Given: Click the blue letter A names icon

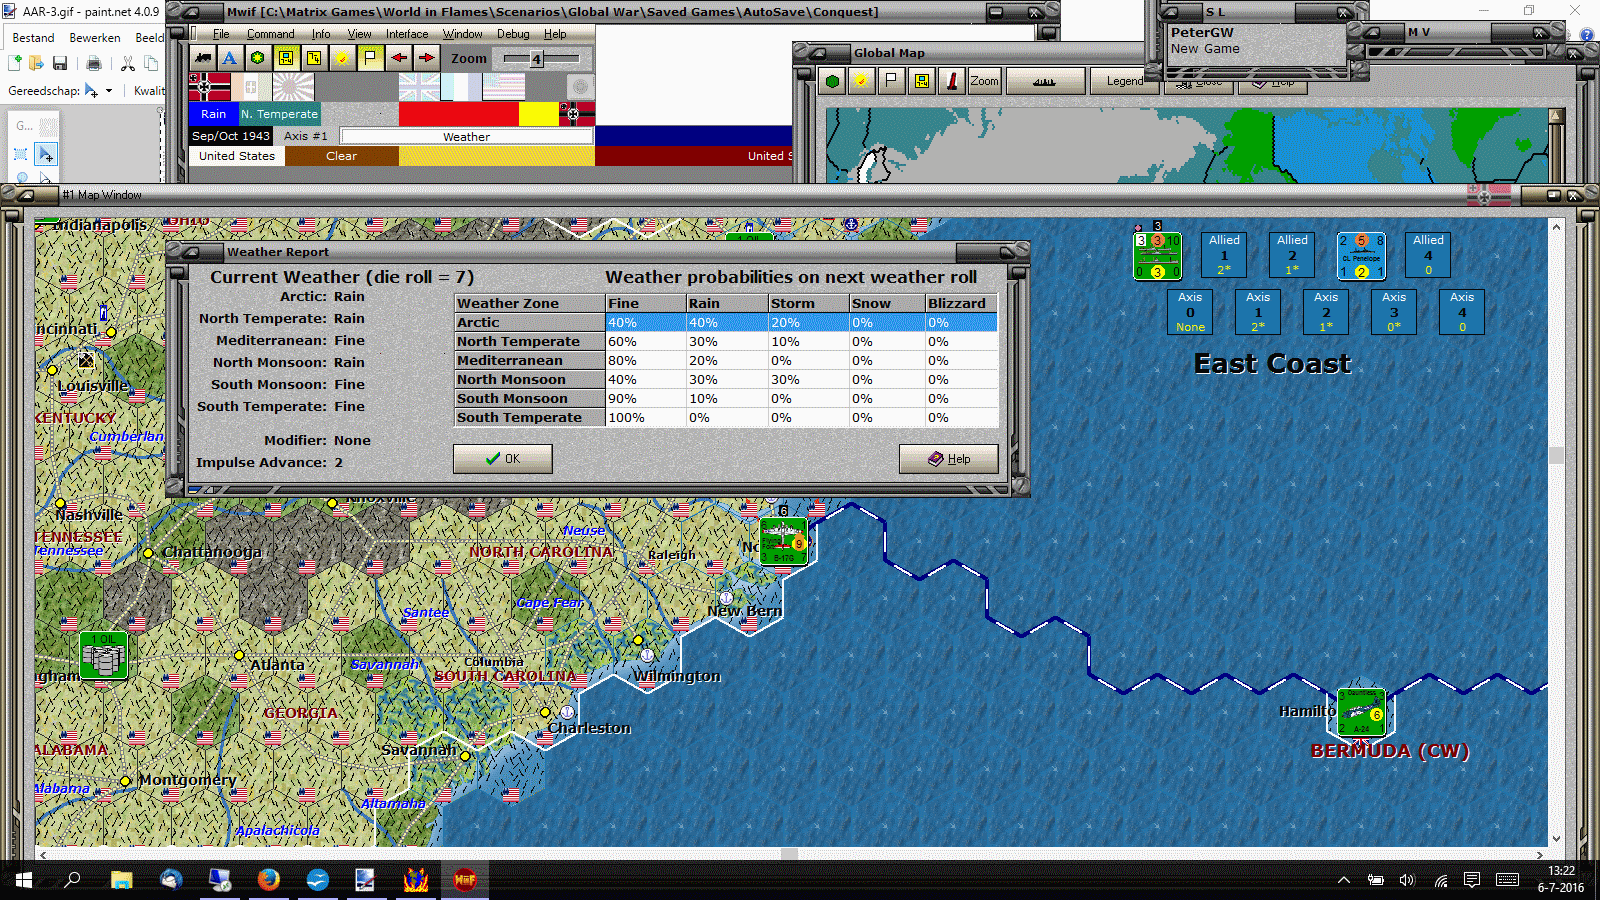Looking at the screenshot, I should 230,58.
